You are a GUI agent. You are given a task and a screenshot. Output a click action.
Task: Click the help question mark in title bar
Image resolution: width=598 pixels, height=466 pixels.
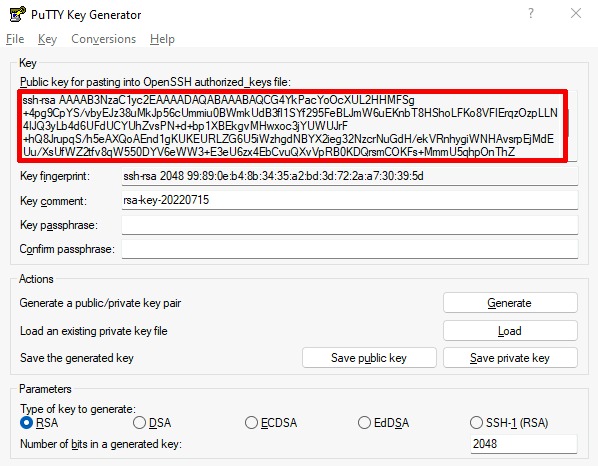[x=530, y=14]
